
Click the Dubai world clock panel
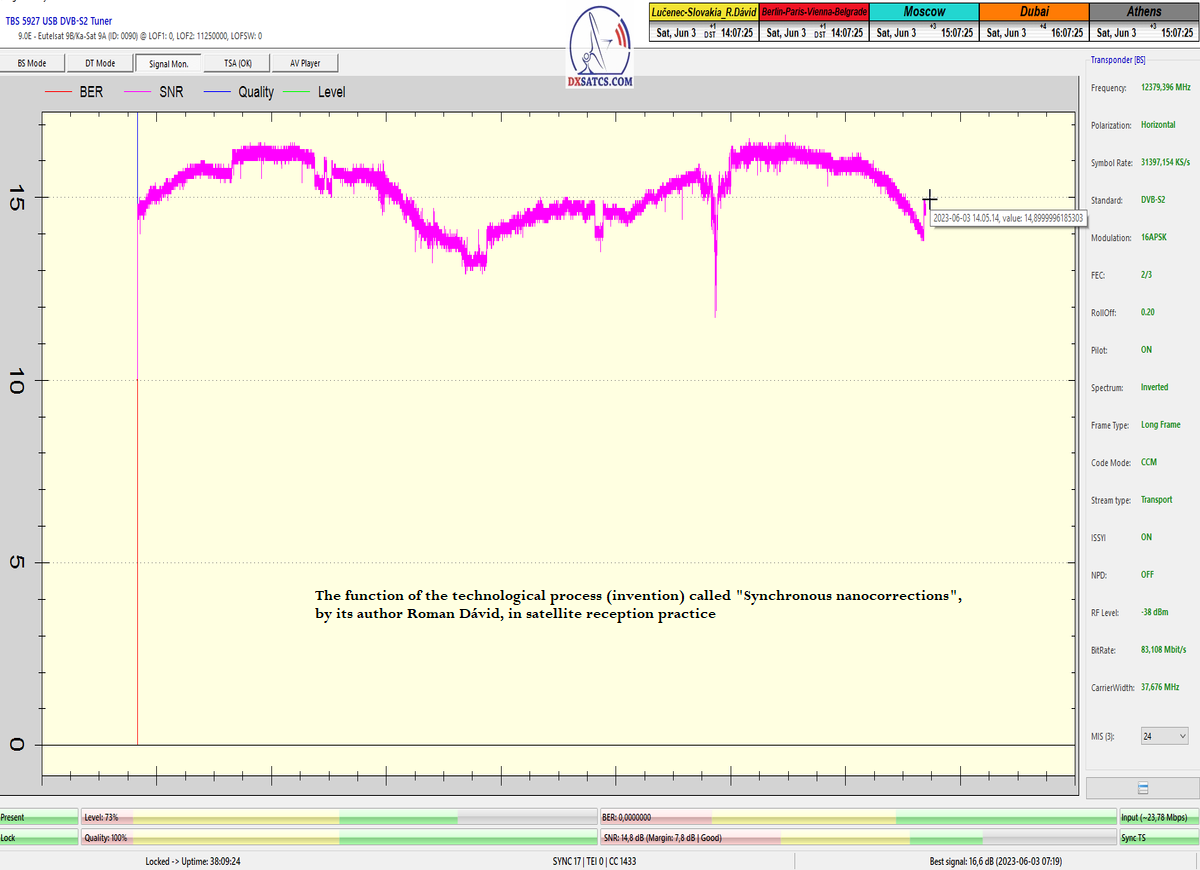tap(1034, 22)
